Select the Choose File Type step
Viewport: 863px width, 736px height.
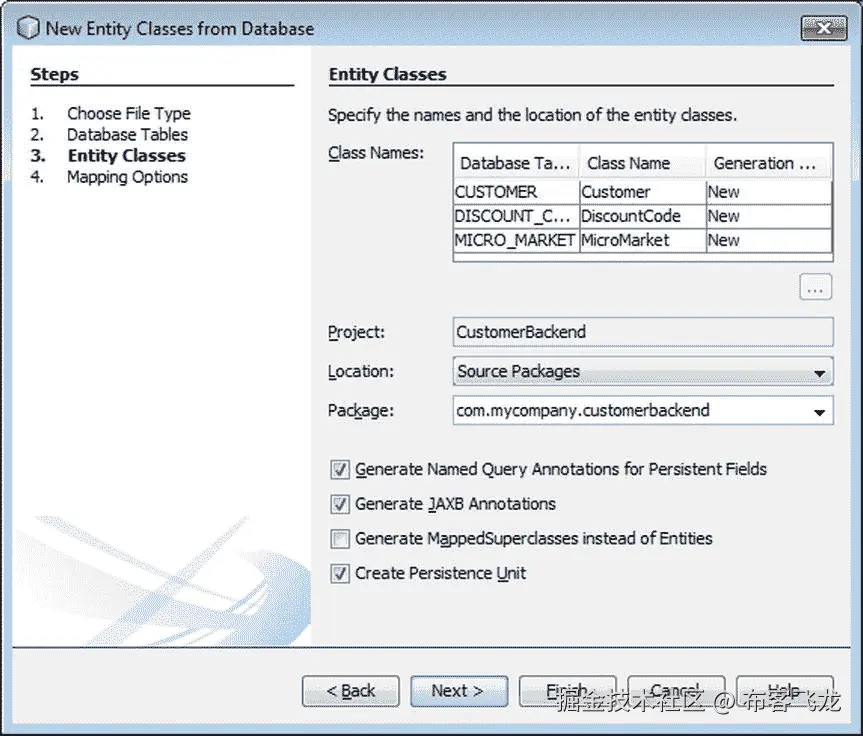[128, 113]
